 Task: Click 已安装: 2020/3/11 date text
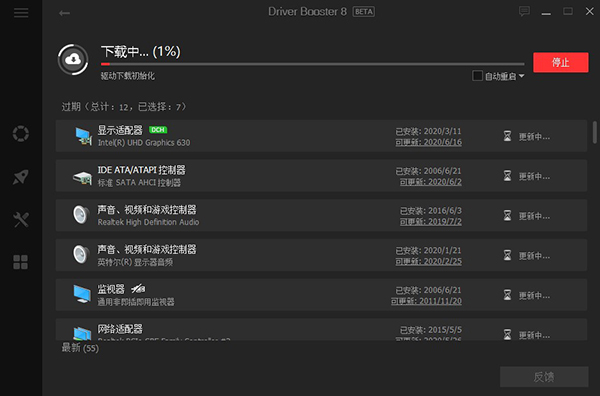pyautogui.click(x=428, y=131)
